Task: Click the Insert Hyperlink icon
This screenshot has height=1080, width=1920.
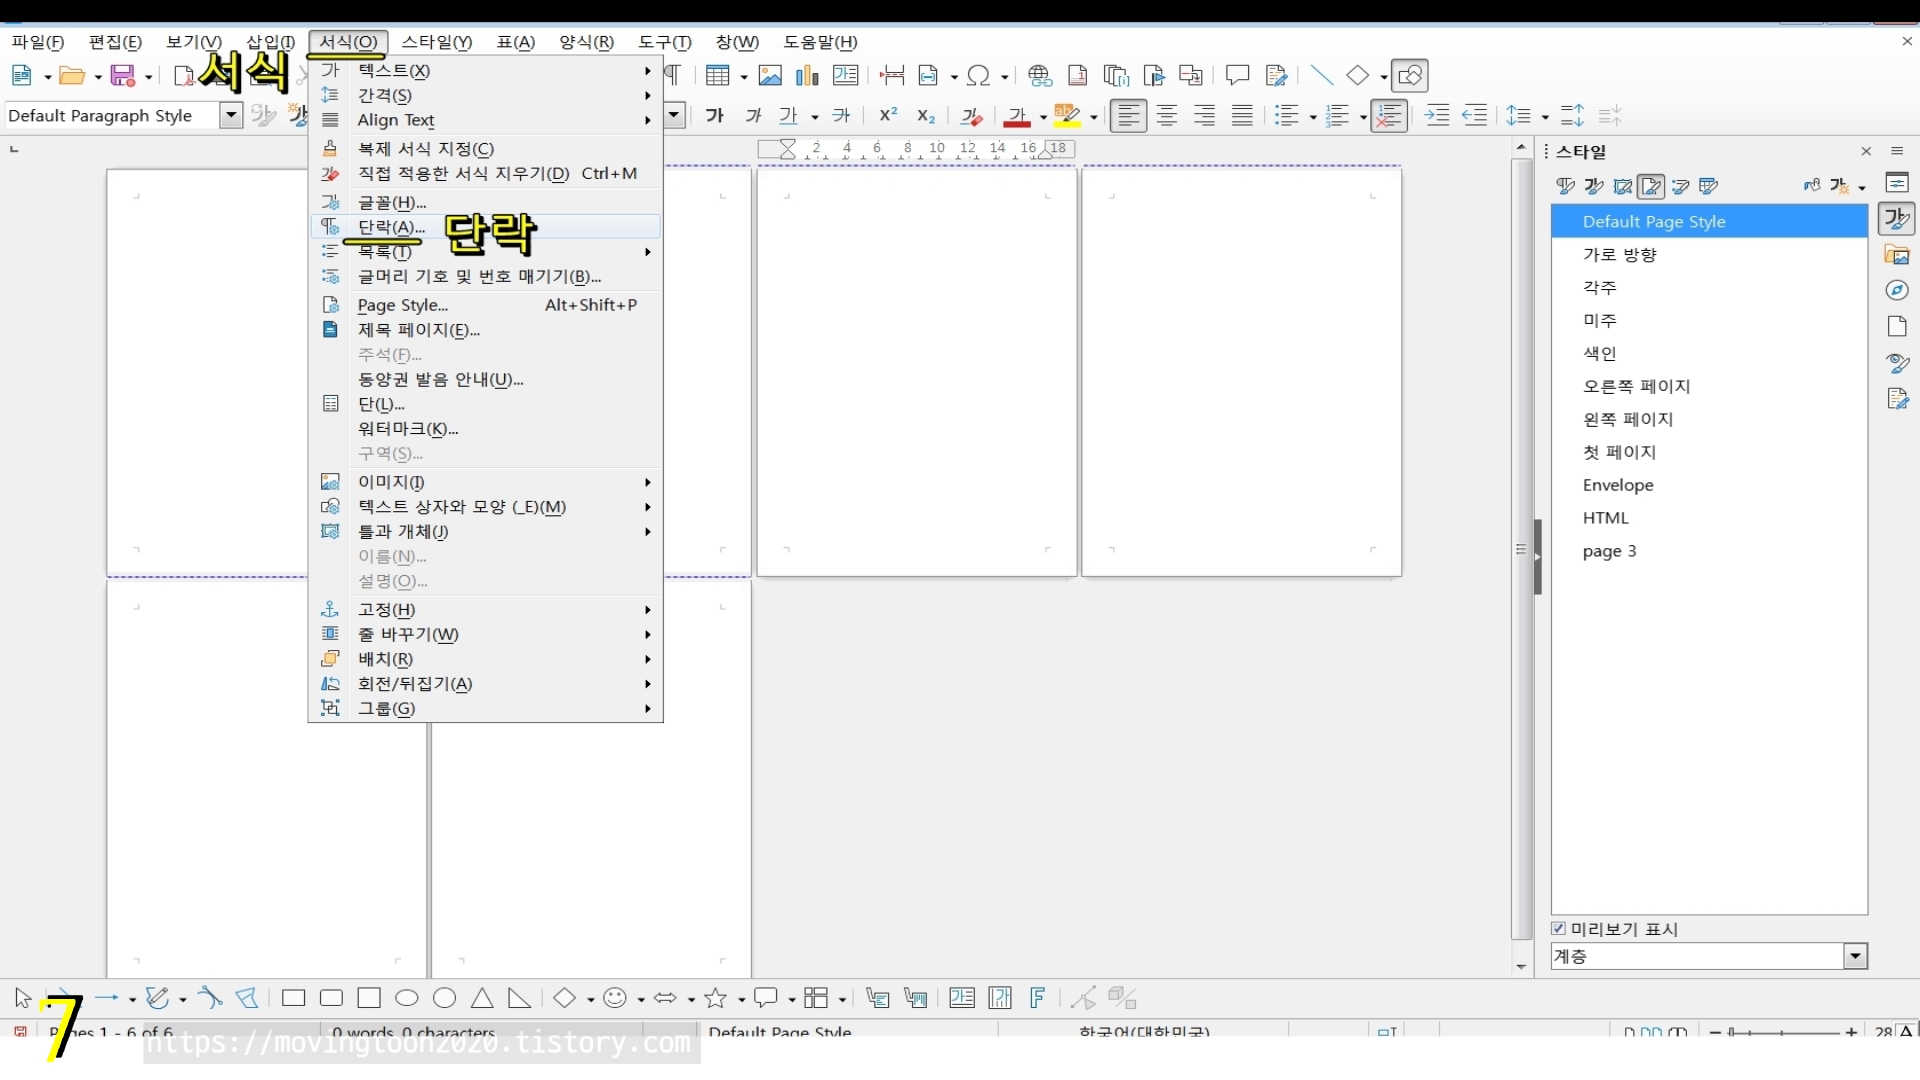Action: click(1040, 76)
